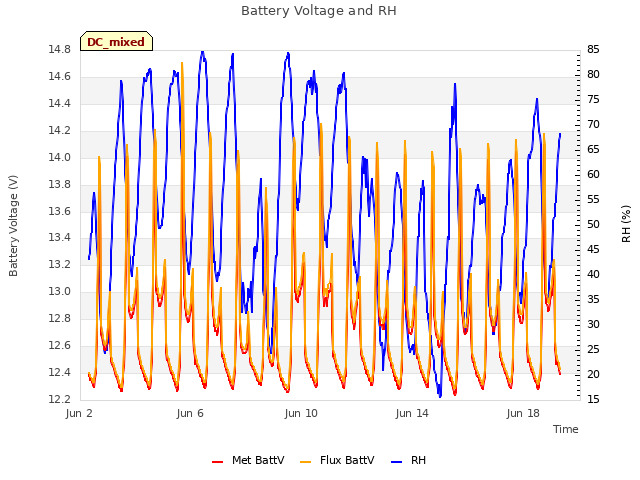Click the 35 RH tick label

point(593,300)
